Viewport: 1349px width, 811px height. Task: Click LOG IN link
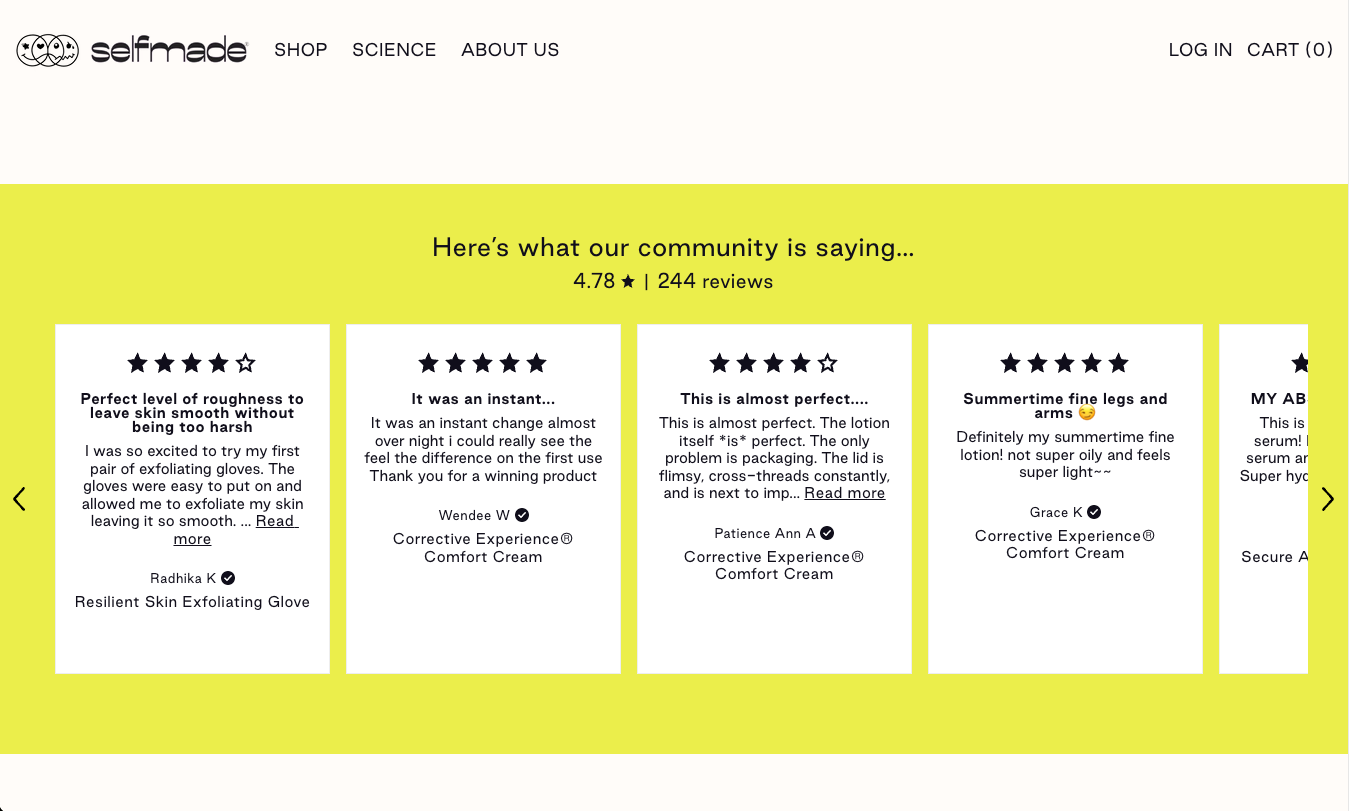pyautogui.click(x=1200, y=50)
